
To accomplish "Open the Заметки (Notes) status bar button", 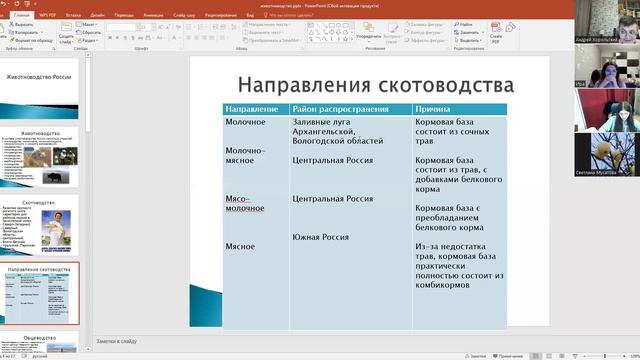I will click(476, 356).
